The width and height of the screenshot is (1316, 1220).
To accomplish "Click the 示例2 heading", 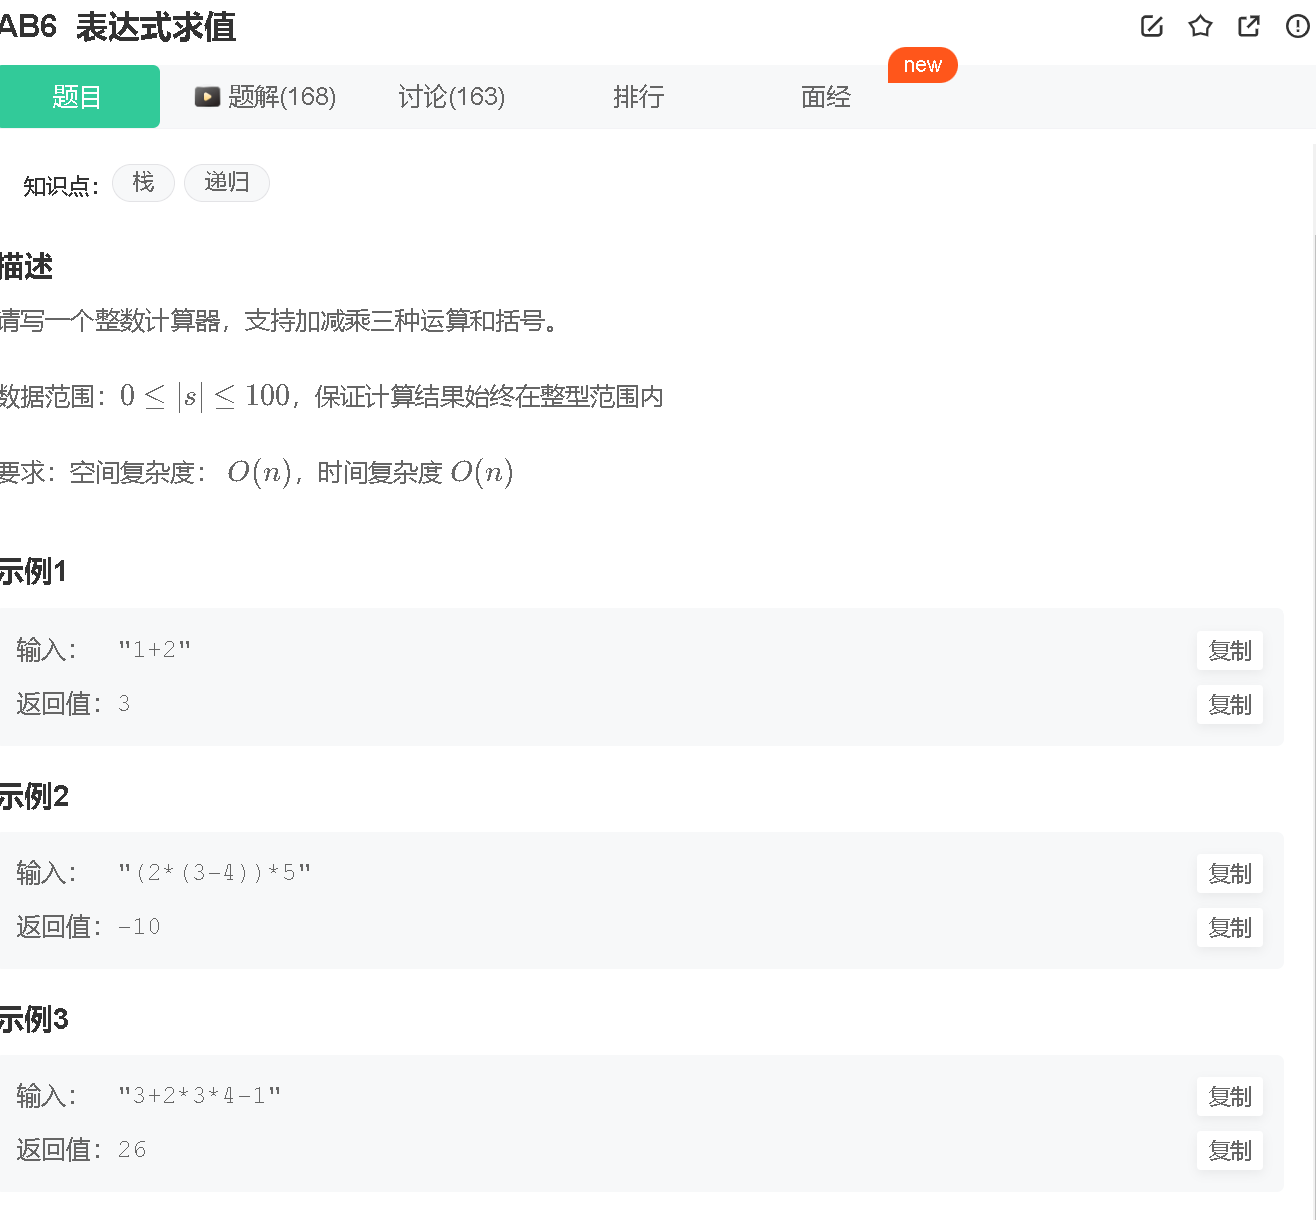I will pyautogui.click(x=34, y=797).
